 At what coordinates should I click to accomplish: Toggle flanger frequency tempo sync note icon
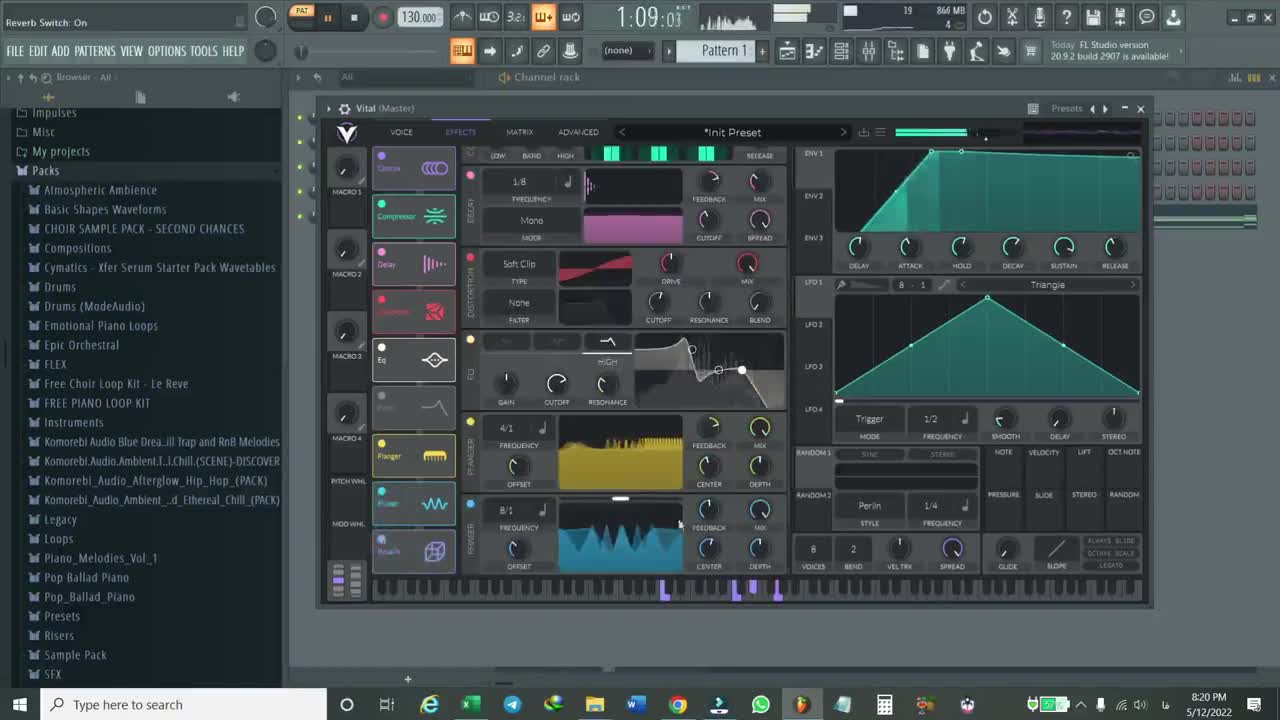coord(543,428)
